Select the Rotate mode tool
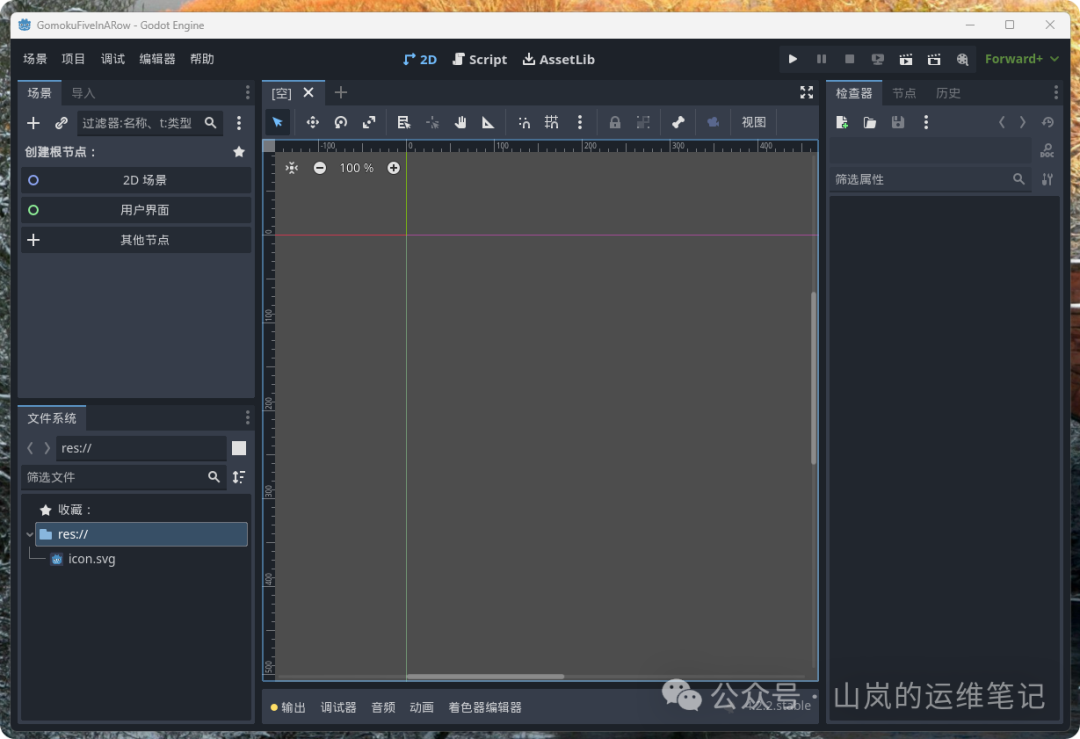This screenshot has width=1080, height=739. tap(341, 122)
